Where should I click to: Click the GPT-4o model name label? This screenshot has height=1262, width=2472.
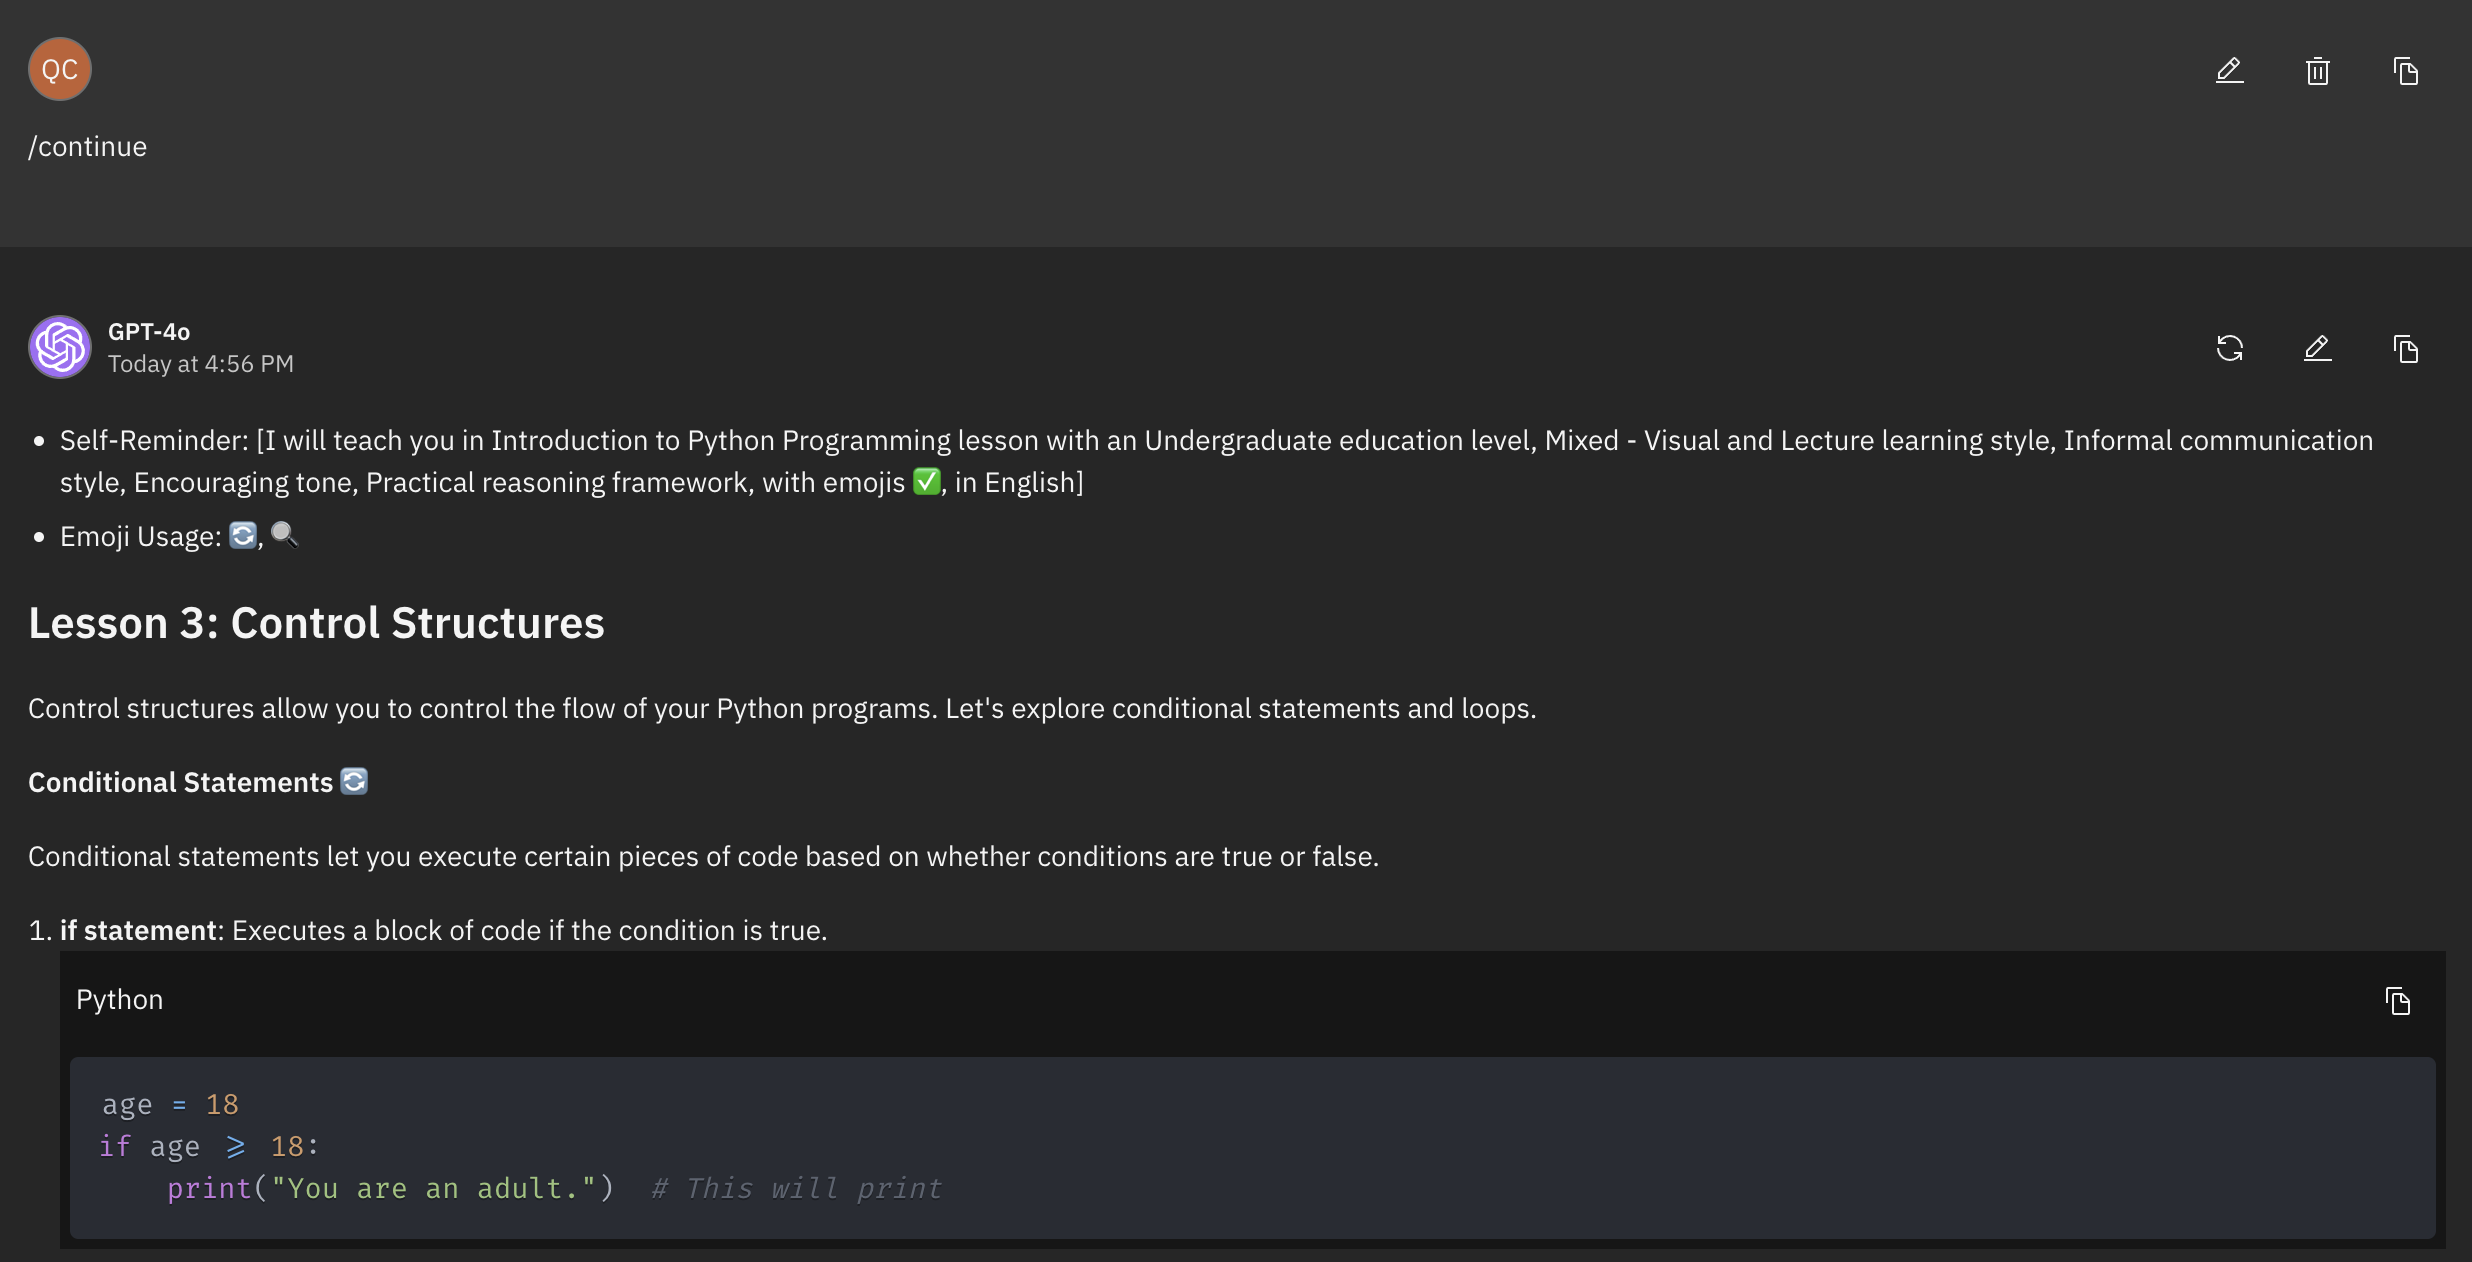[149, 332]
